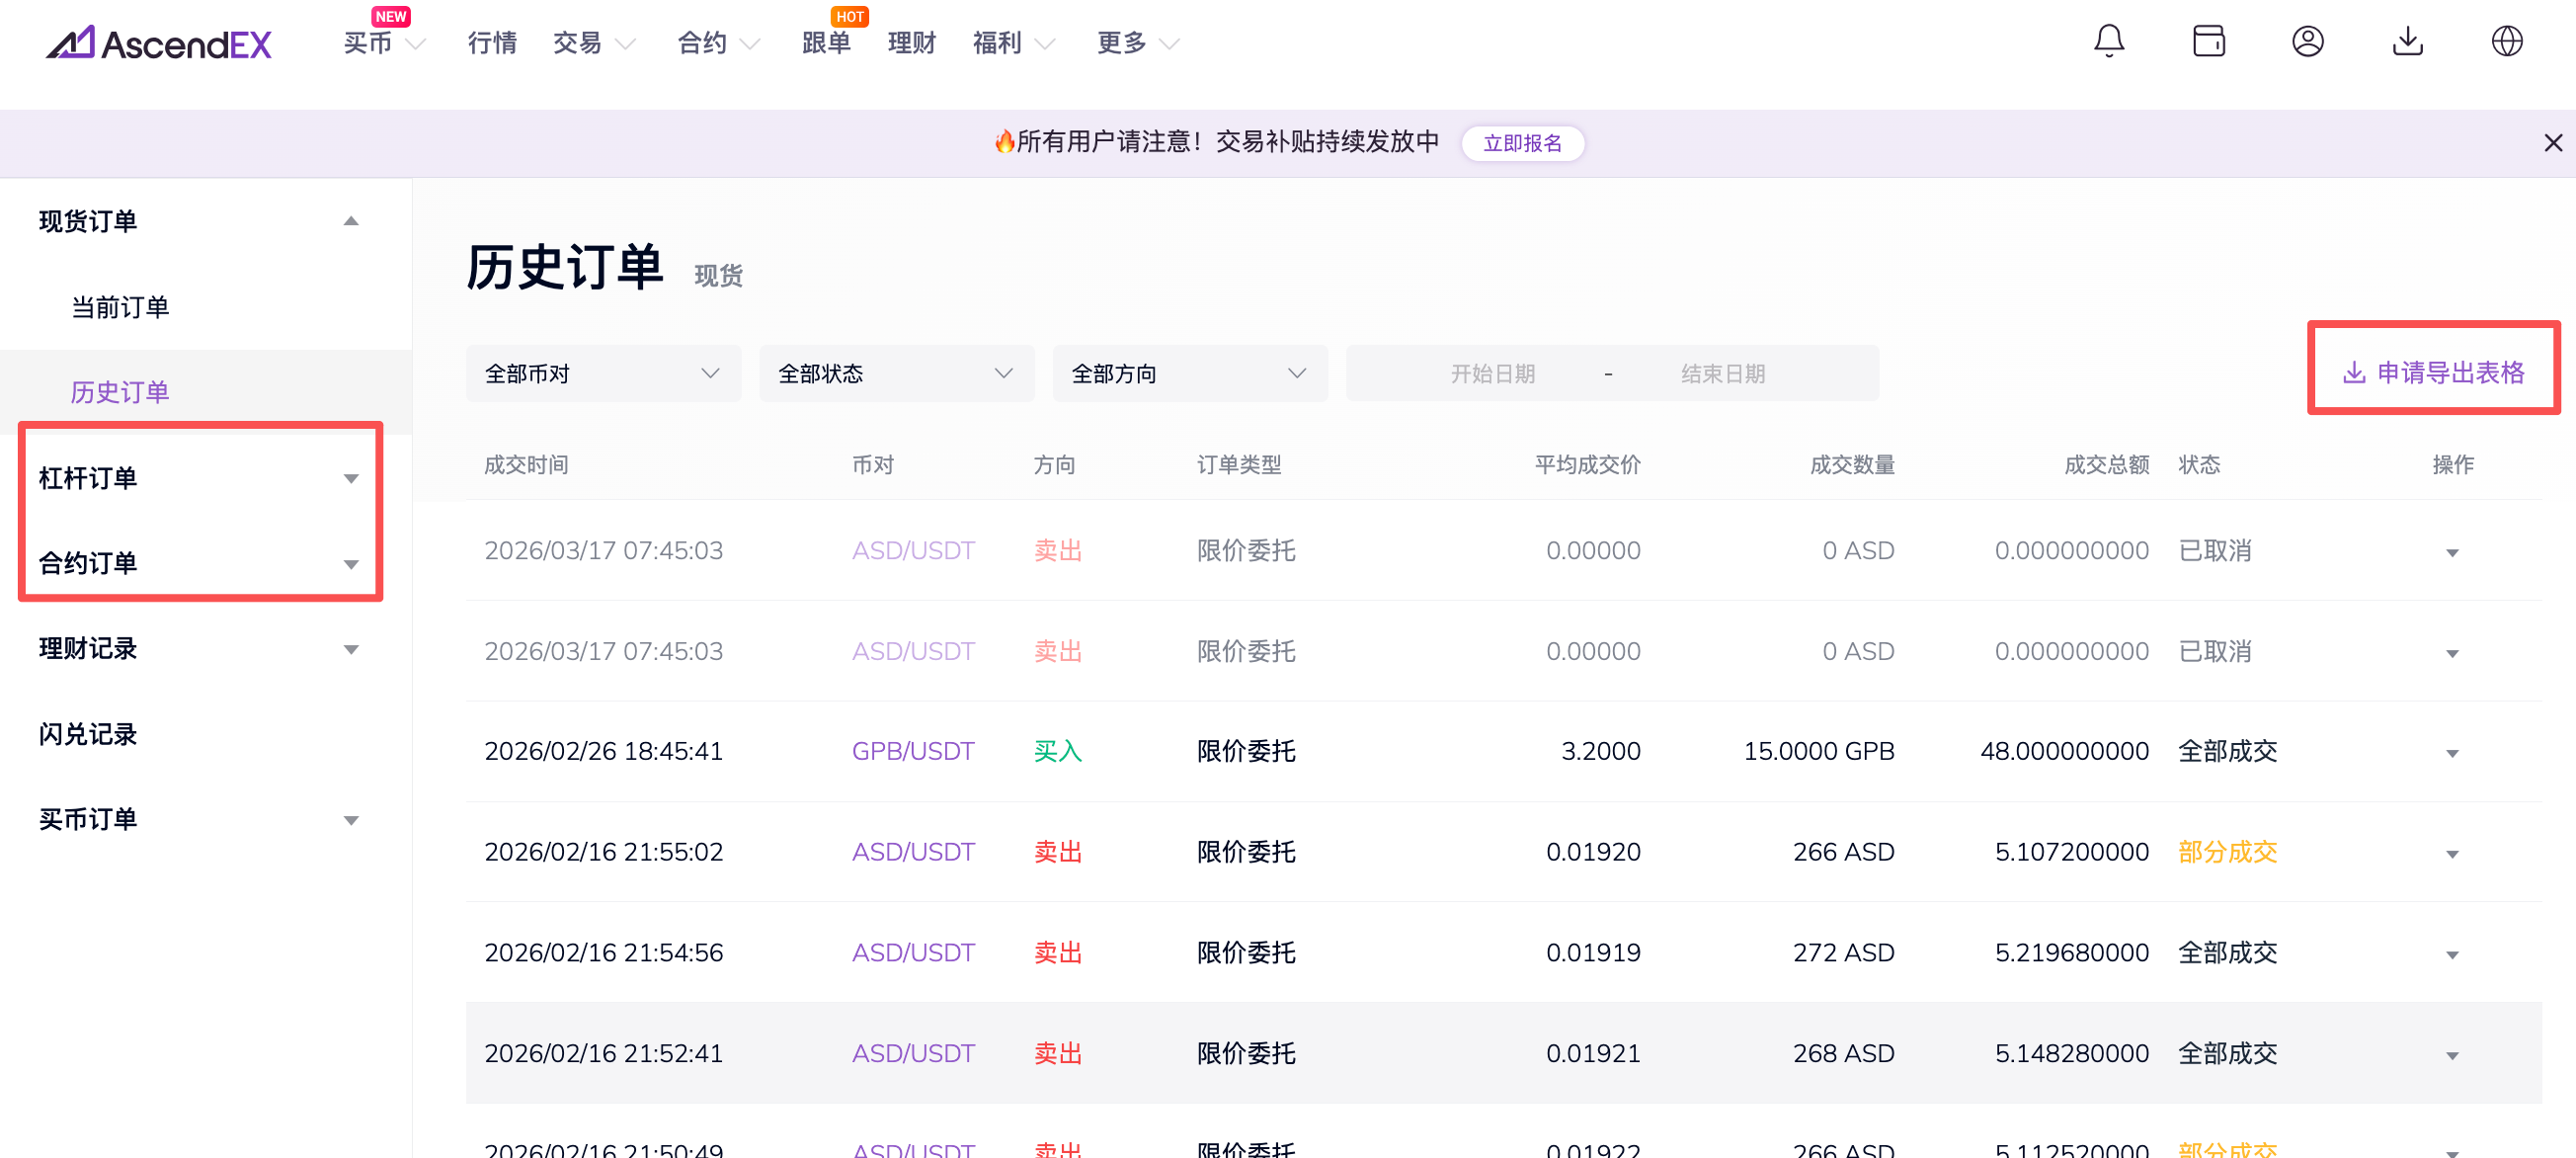Expand details of GPB/USDT order row

pyautogui.click(x=2451, y=753)
